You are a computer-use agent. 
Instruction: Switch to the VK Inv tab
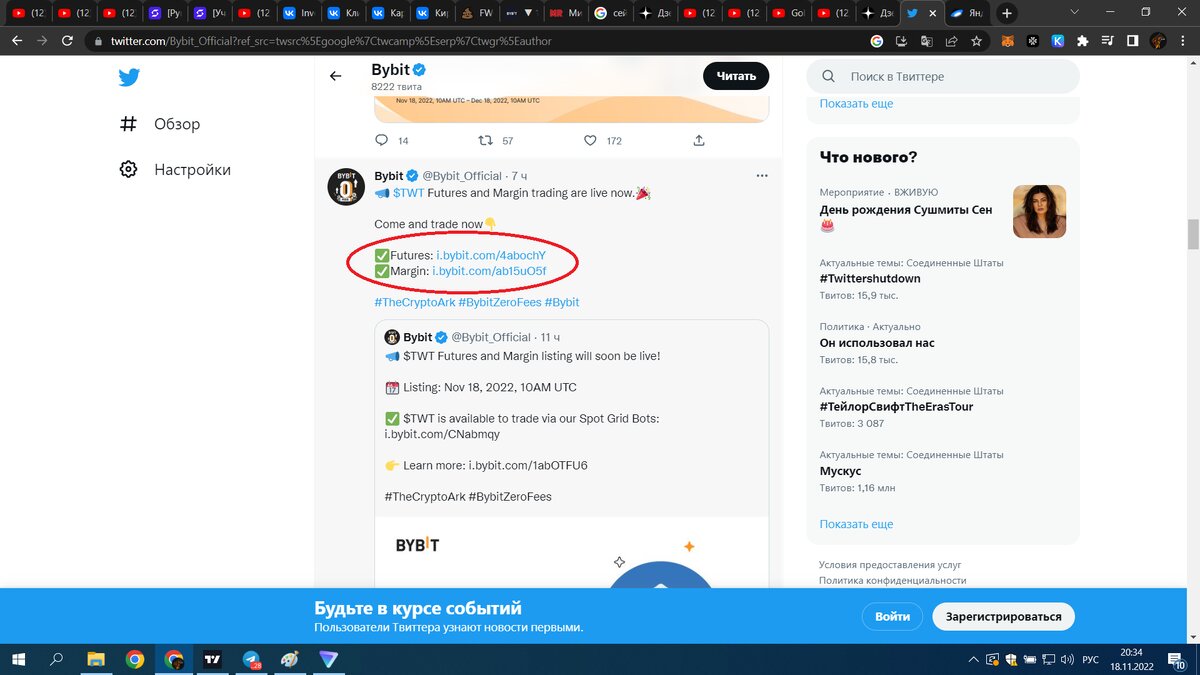300,14
